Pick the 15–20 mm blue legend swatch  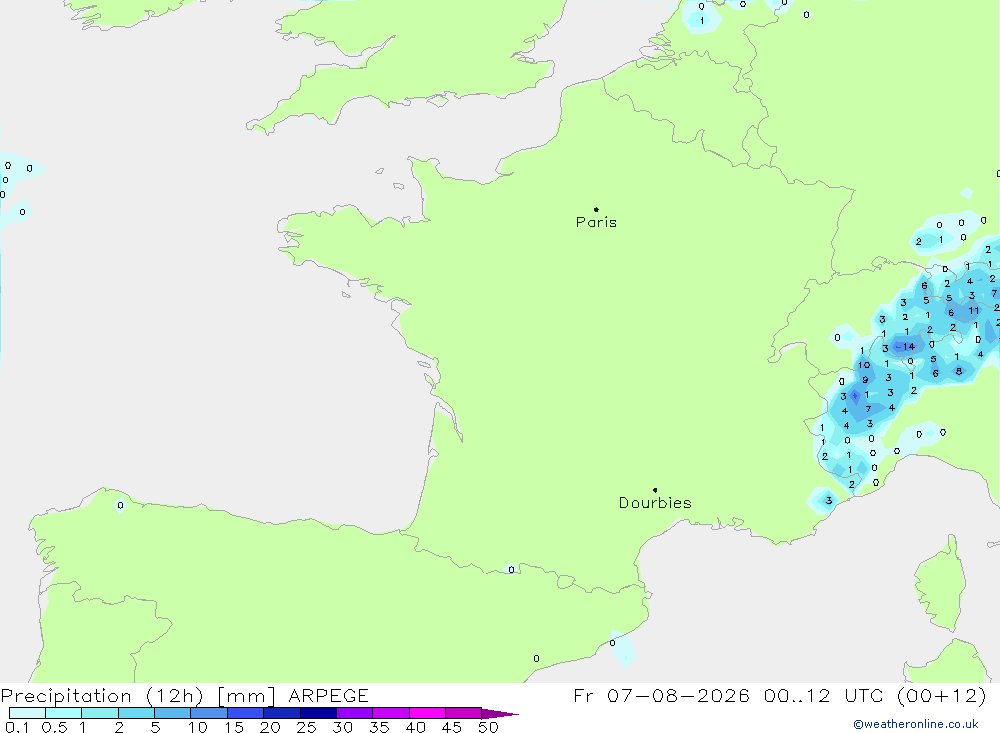pos(246,713)
